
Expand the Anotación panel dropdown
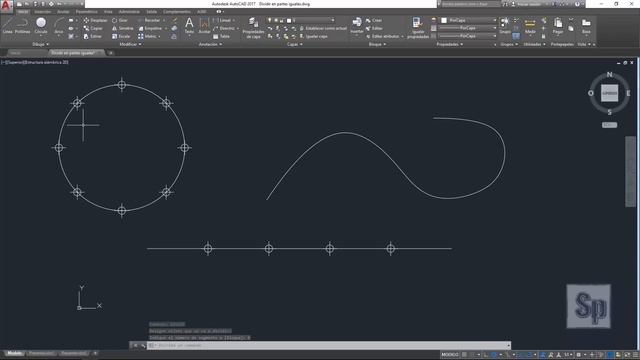[210, 44]
